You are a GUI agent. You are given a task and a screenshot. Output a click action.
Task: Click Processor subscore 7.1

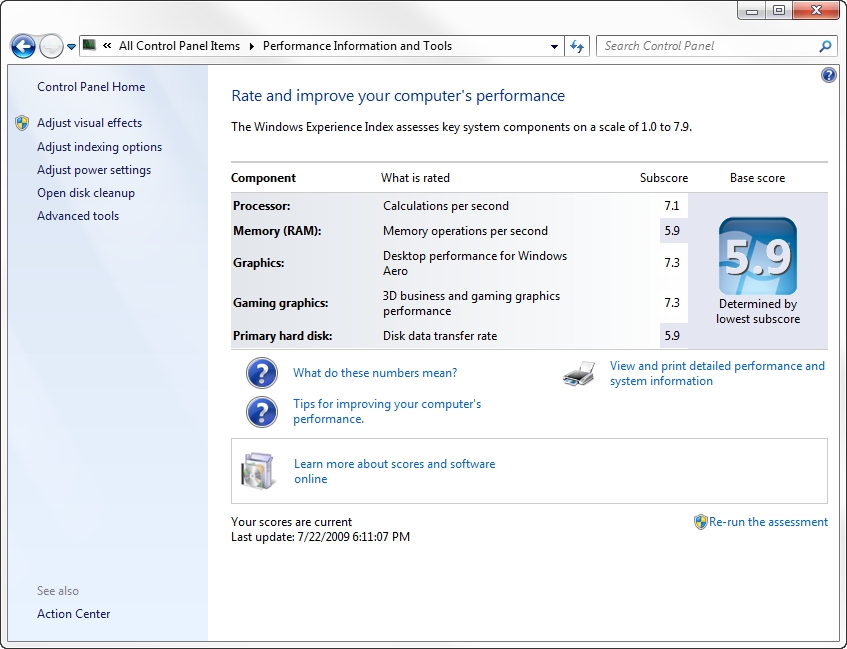[671, 206]
